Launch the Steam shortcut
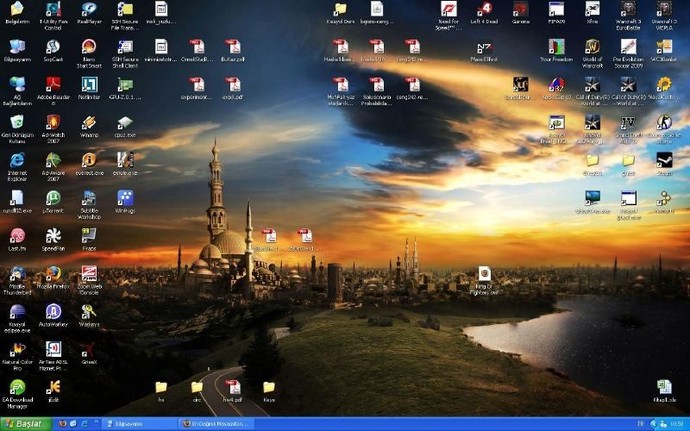 (664, 160)
